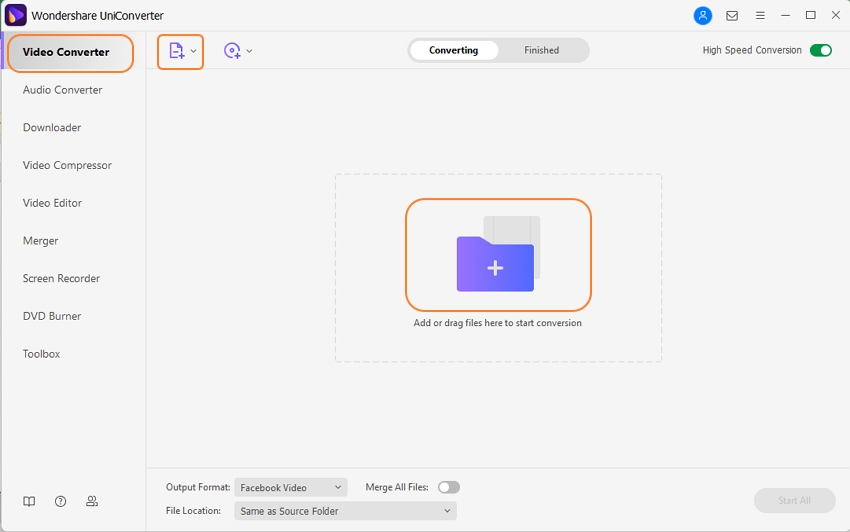Click the help question mark icon
850x532 pixels.
tap(61, 501)
